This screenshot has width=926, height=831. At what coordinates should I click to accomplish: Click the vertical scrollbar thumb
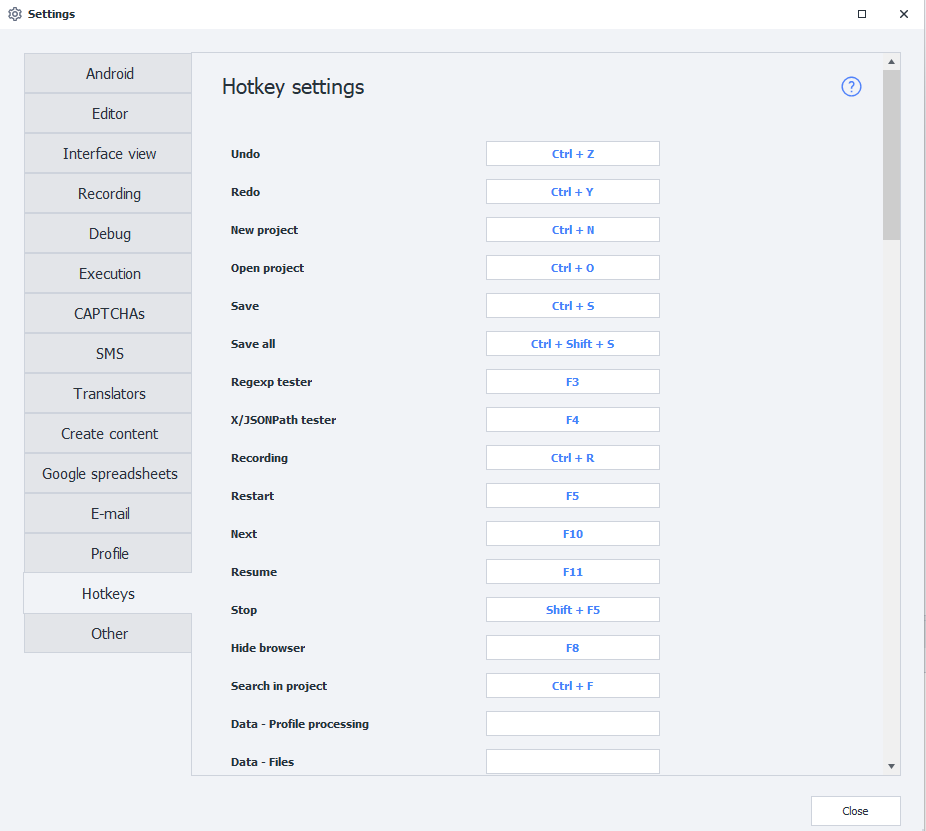[891, 155]
